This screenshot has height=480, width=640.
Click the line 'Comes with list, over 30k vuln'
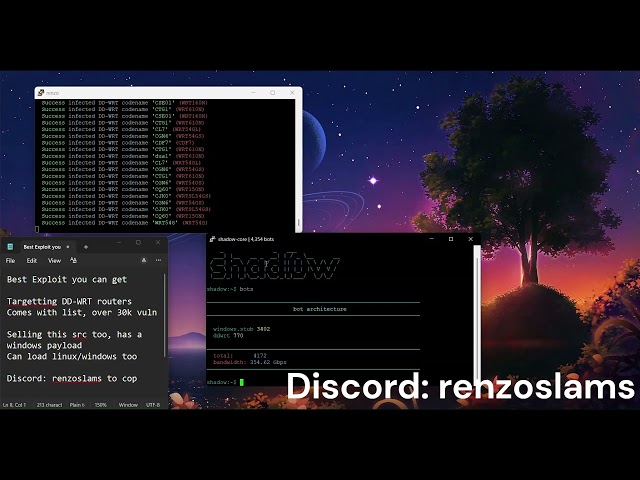82,312
